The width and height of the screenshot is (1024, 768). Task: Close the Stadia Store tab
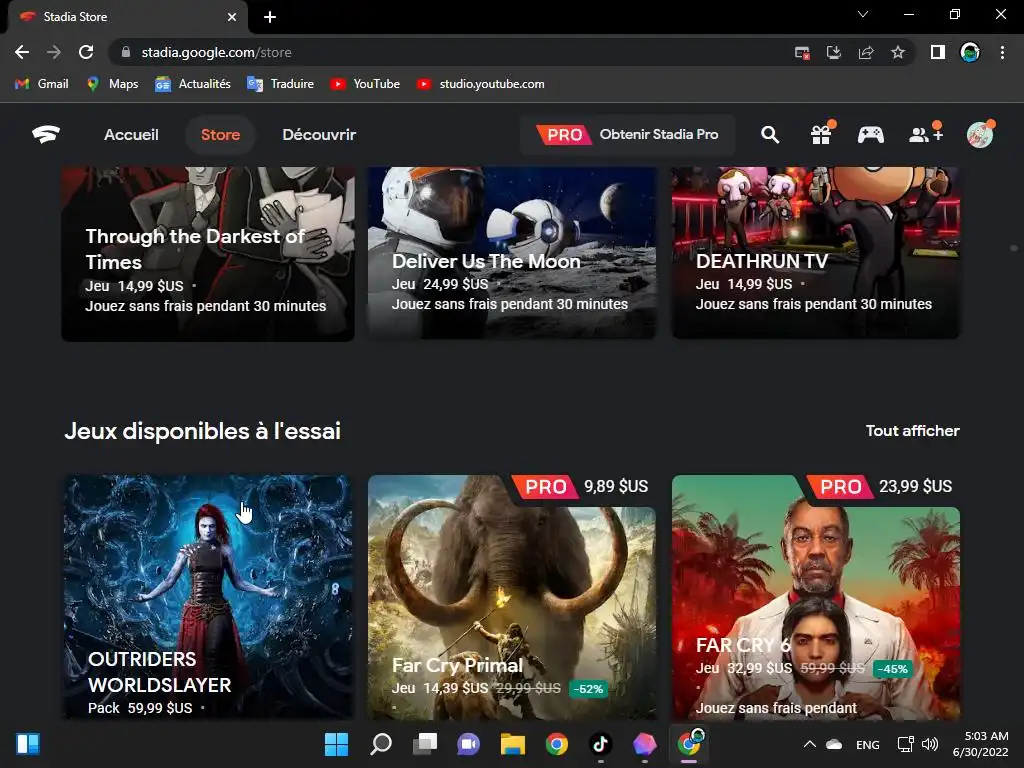[x=232, y=17]
